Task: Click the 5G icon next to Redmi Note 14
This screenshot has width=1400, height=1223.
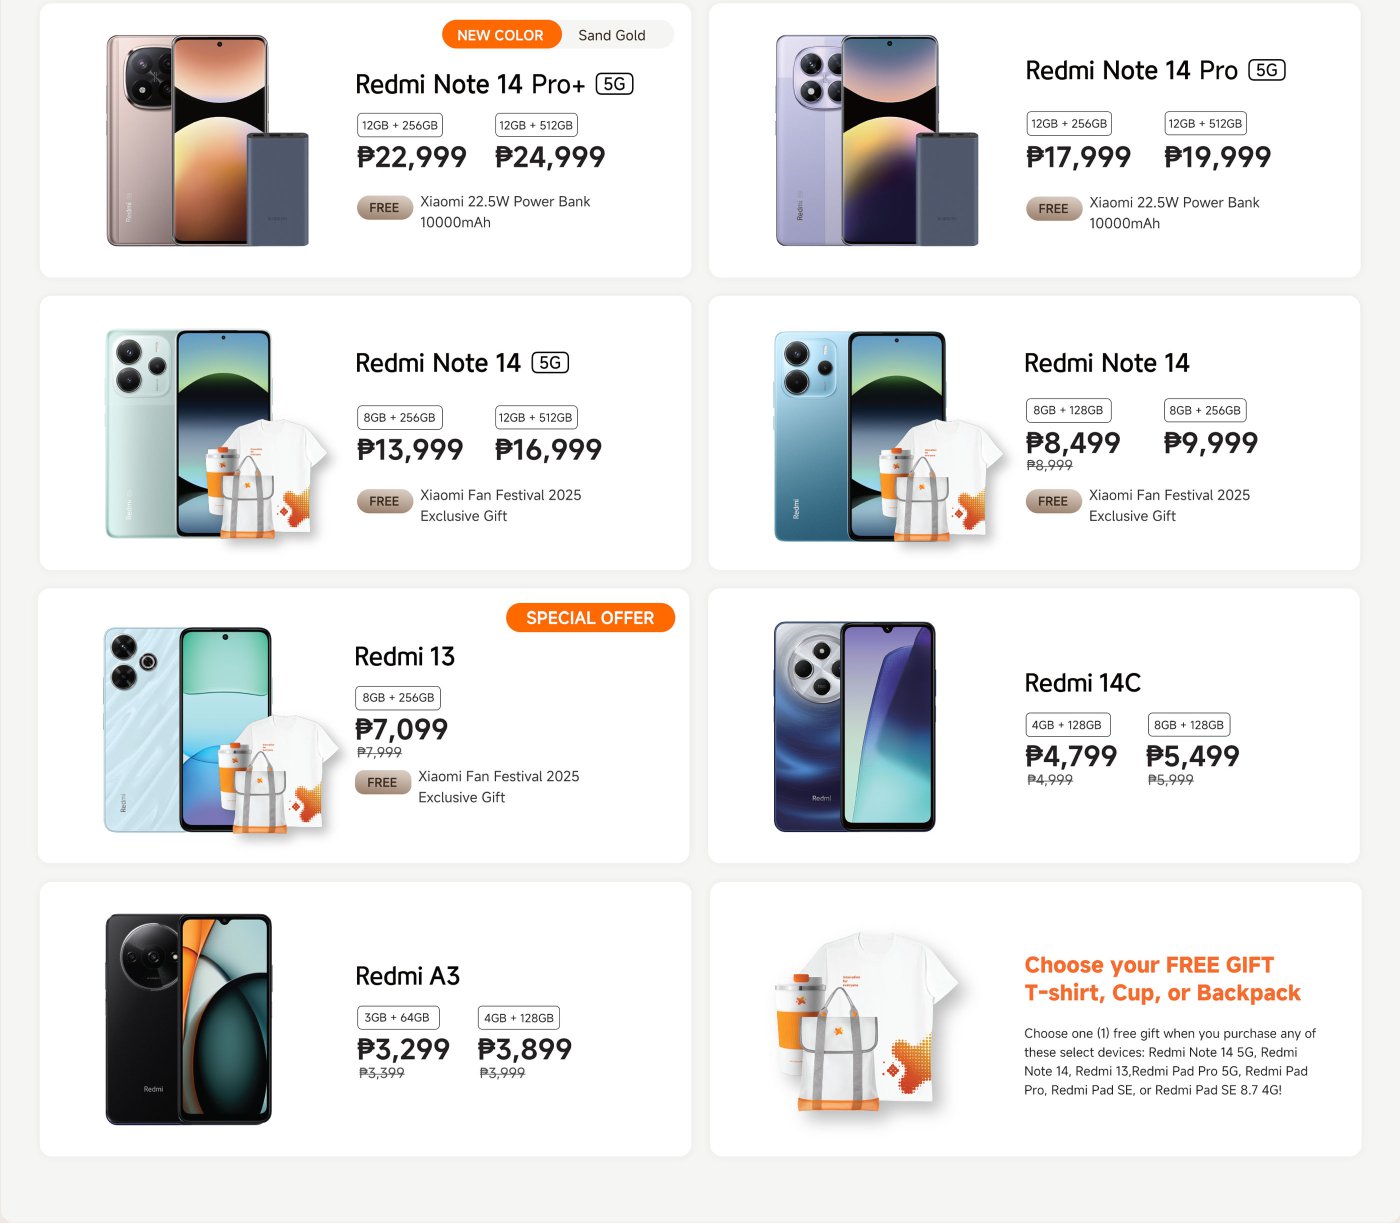Action: 550,363
